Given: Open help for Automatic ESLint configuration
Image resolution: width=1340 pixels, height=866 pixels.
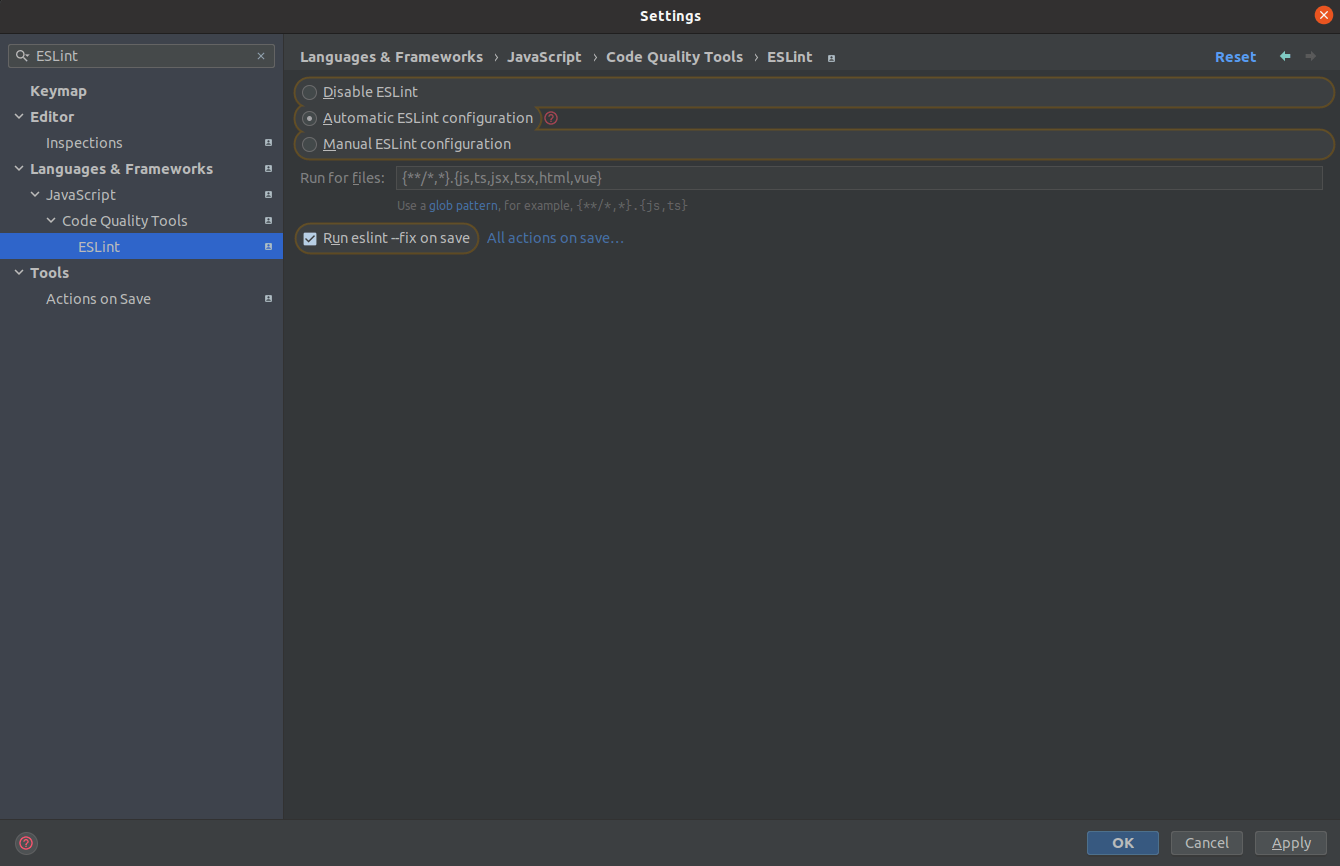Looking at the screenshot, I should [x=551, y=118].
